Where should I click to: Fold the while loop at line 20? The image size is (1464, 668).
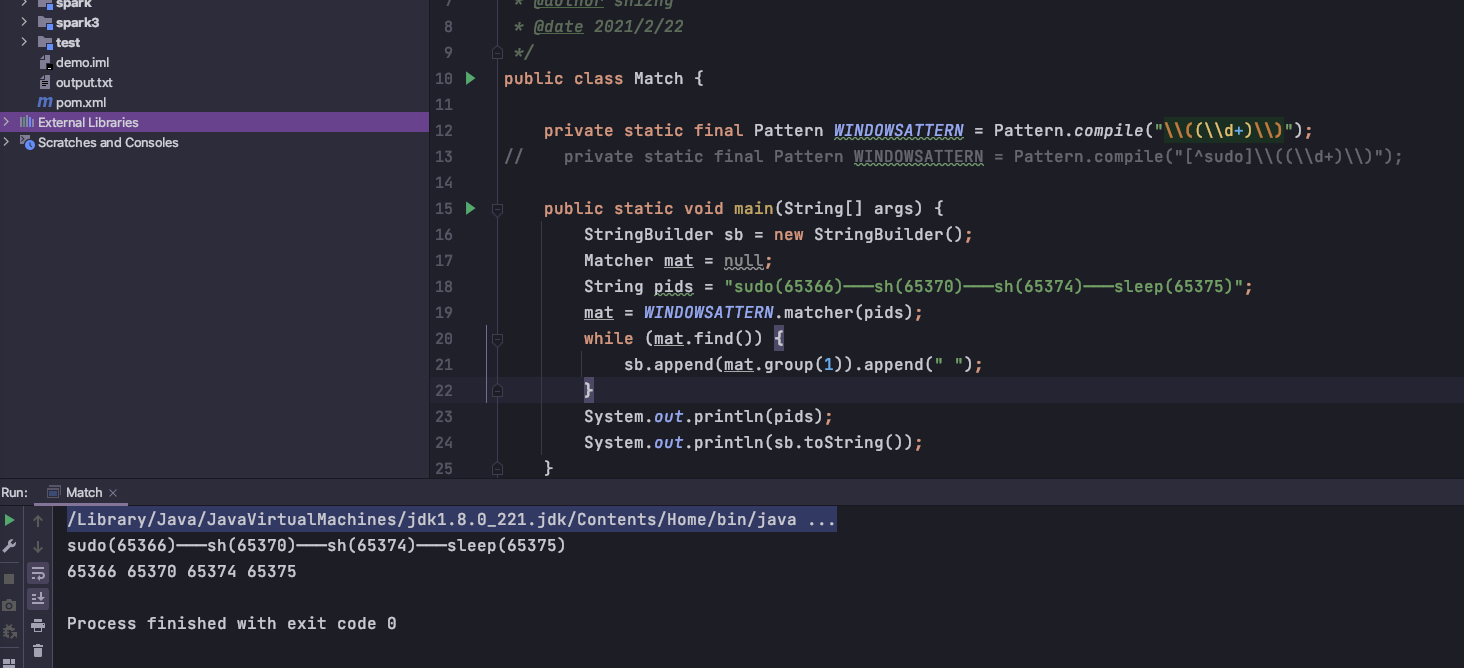coord(497,338)
